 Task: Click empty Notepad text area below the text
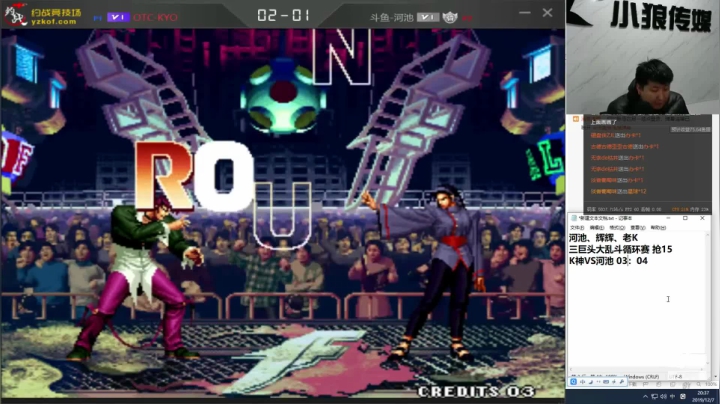pos(636,317)
